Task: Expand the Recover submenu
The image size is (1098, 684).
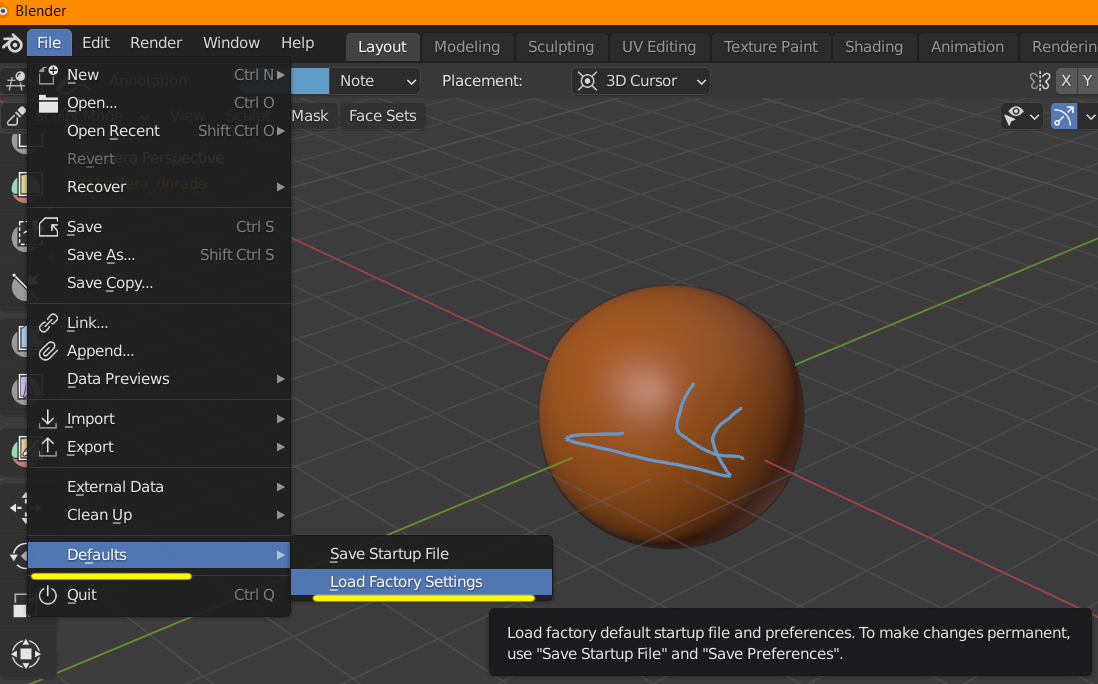Action: click(x=160, y=187)
